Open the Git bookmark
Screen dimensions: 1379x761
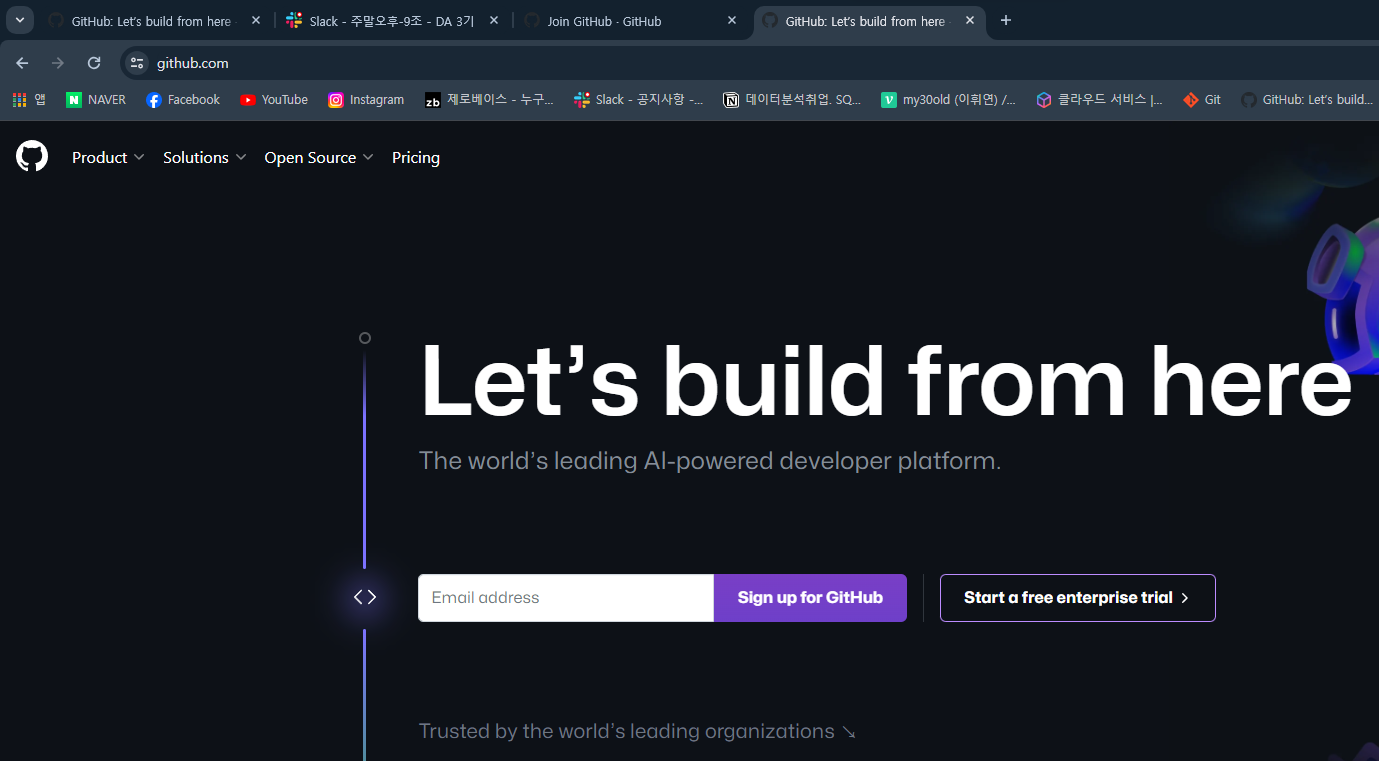(x=1201, y=99)
